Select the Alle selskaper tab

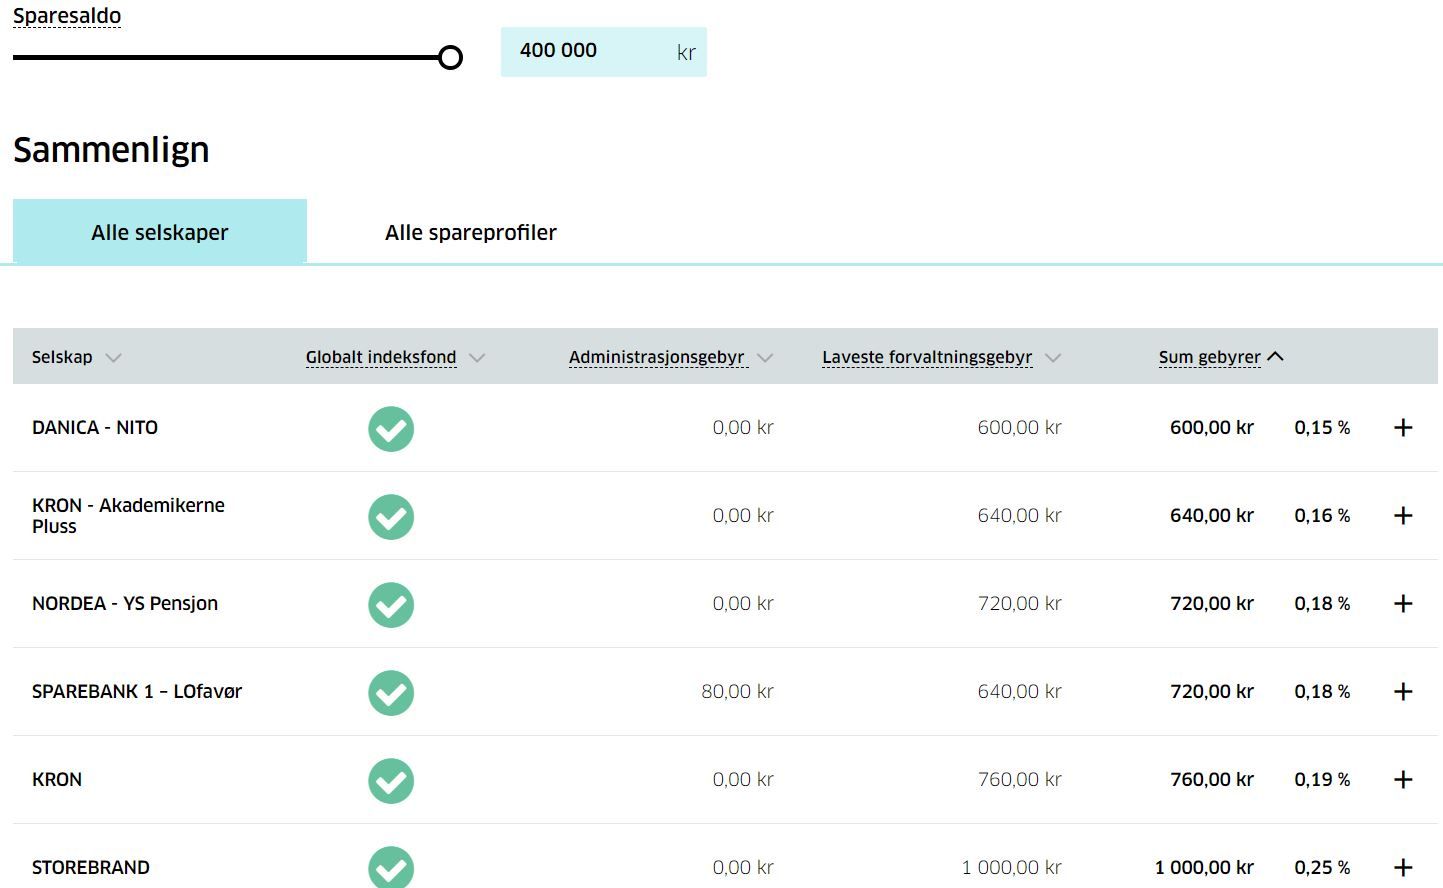point(160,232)
